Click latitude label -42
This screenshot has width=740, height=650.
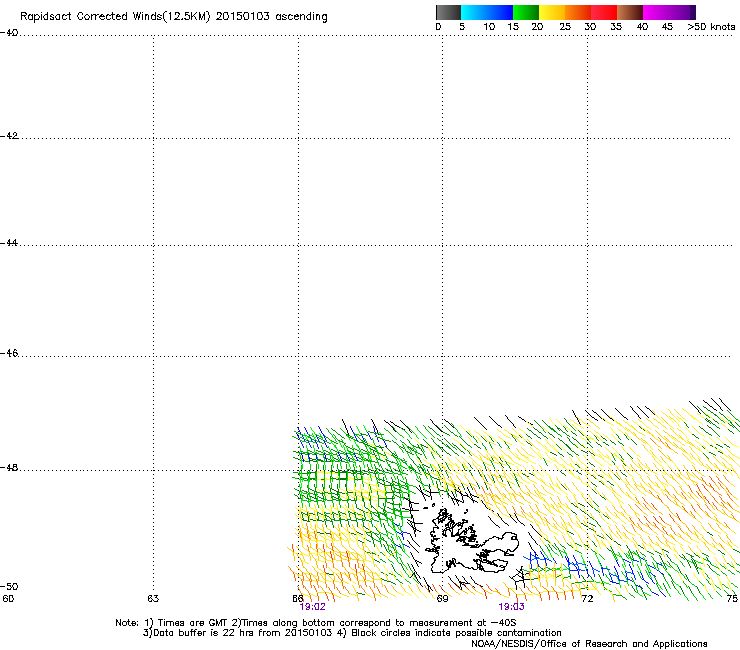pyautogui.click(x=9, y=136)
